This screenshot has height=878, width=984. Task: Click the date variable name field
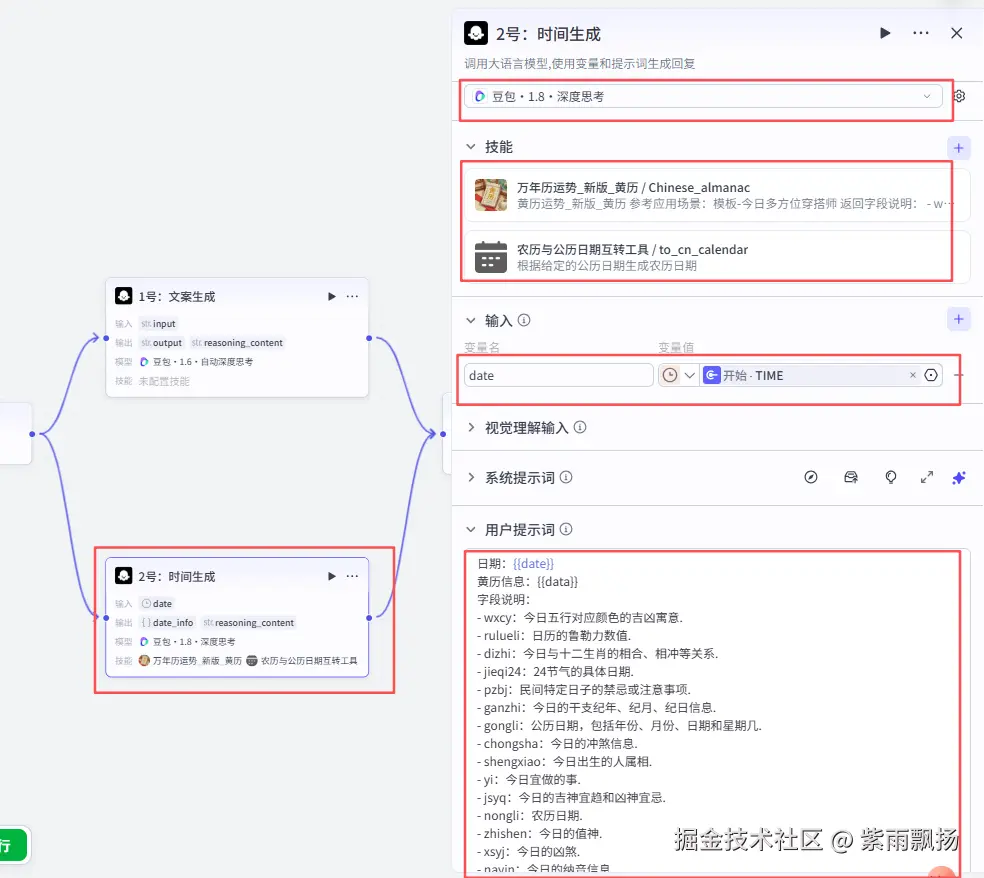[x=559, y=375]
